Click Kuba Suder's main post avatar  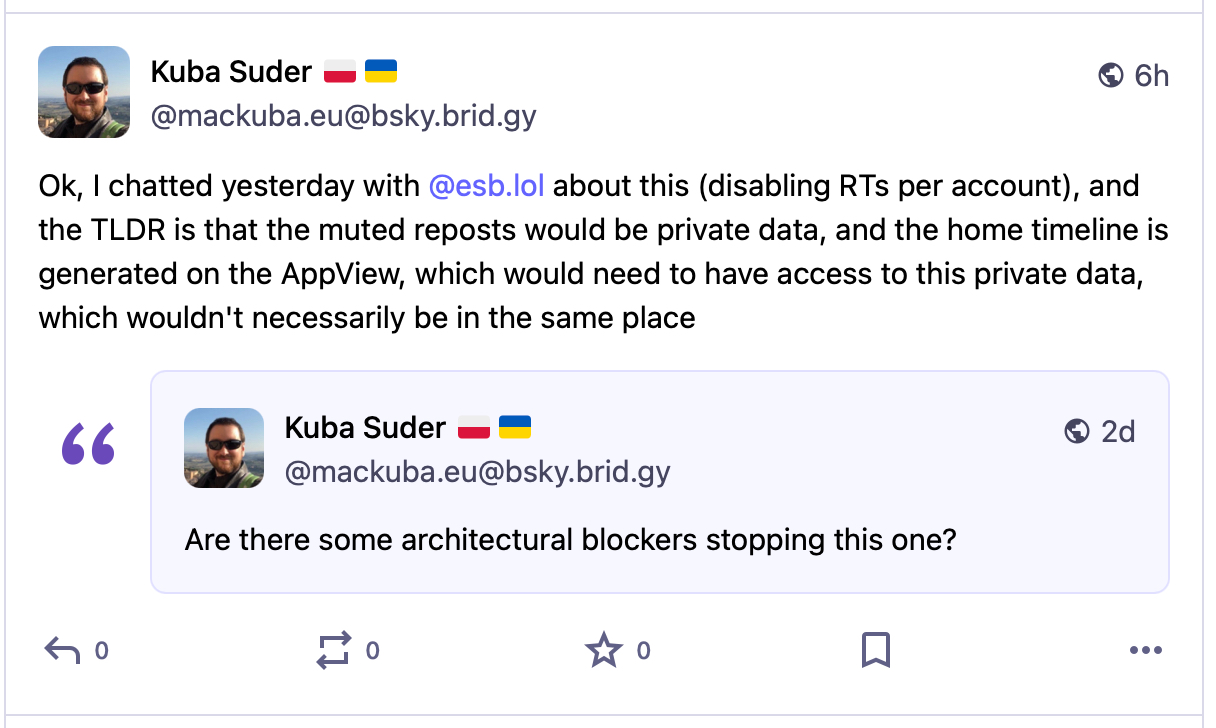[84, 92]
